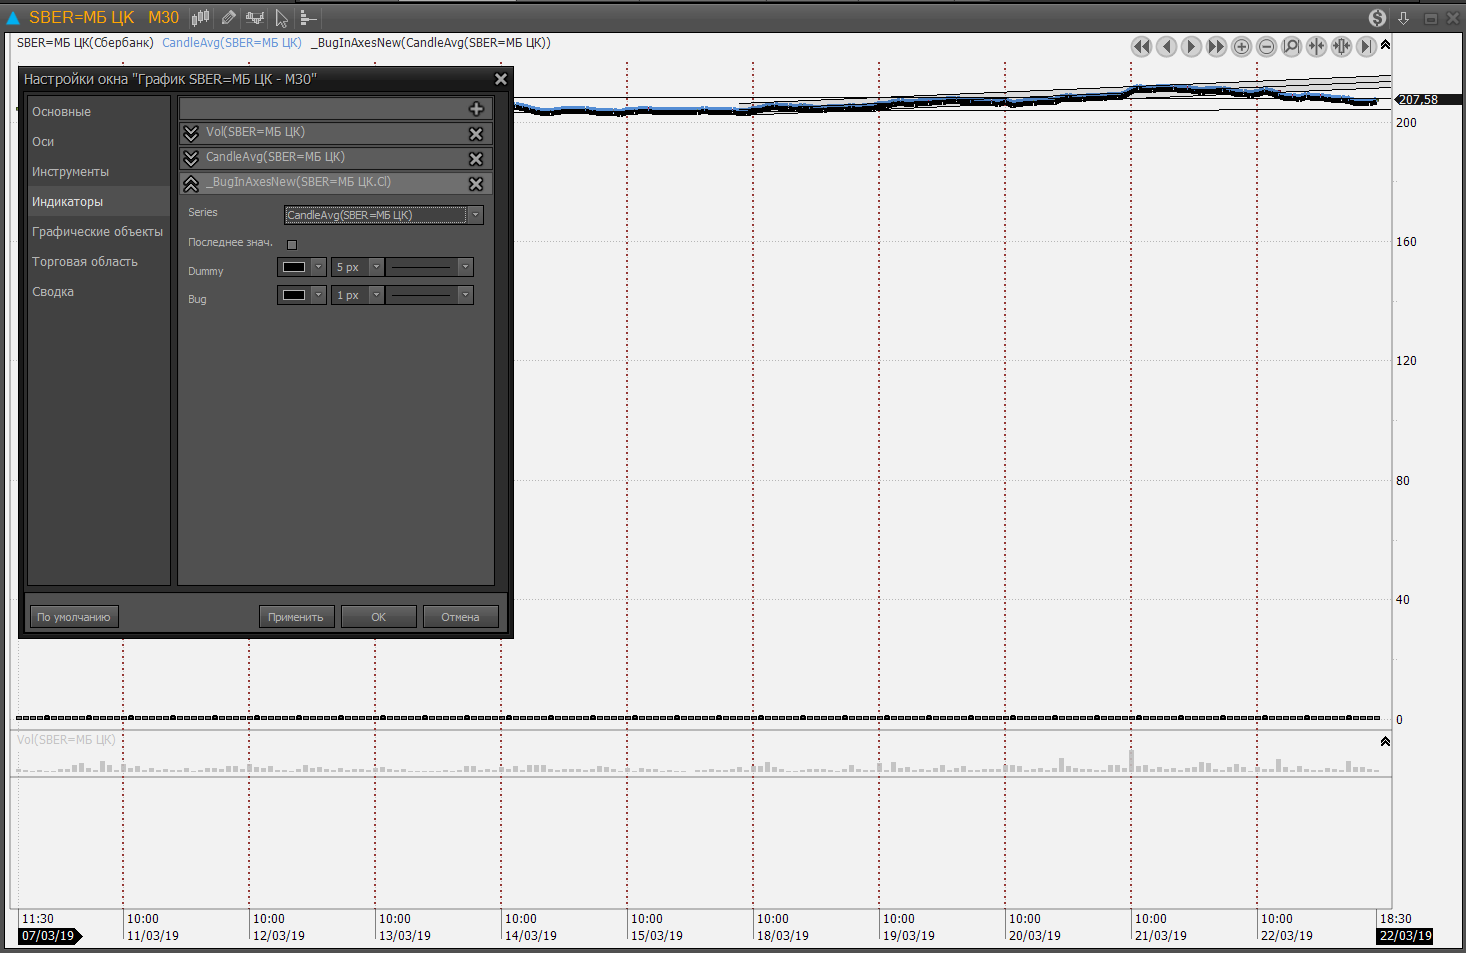Jump chart back with double-left arrow

coord(1141,47)
